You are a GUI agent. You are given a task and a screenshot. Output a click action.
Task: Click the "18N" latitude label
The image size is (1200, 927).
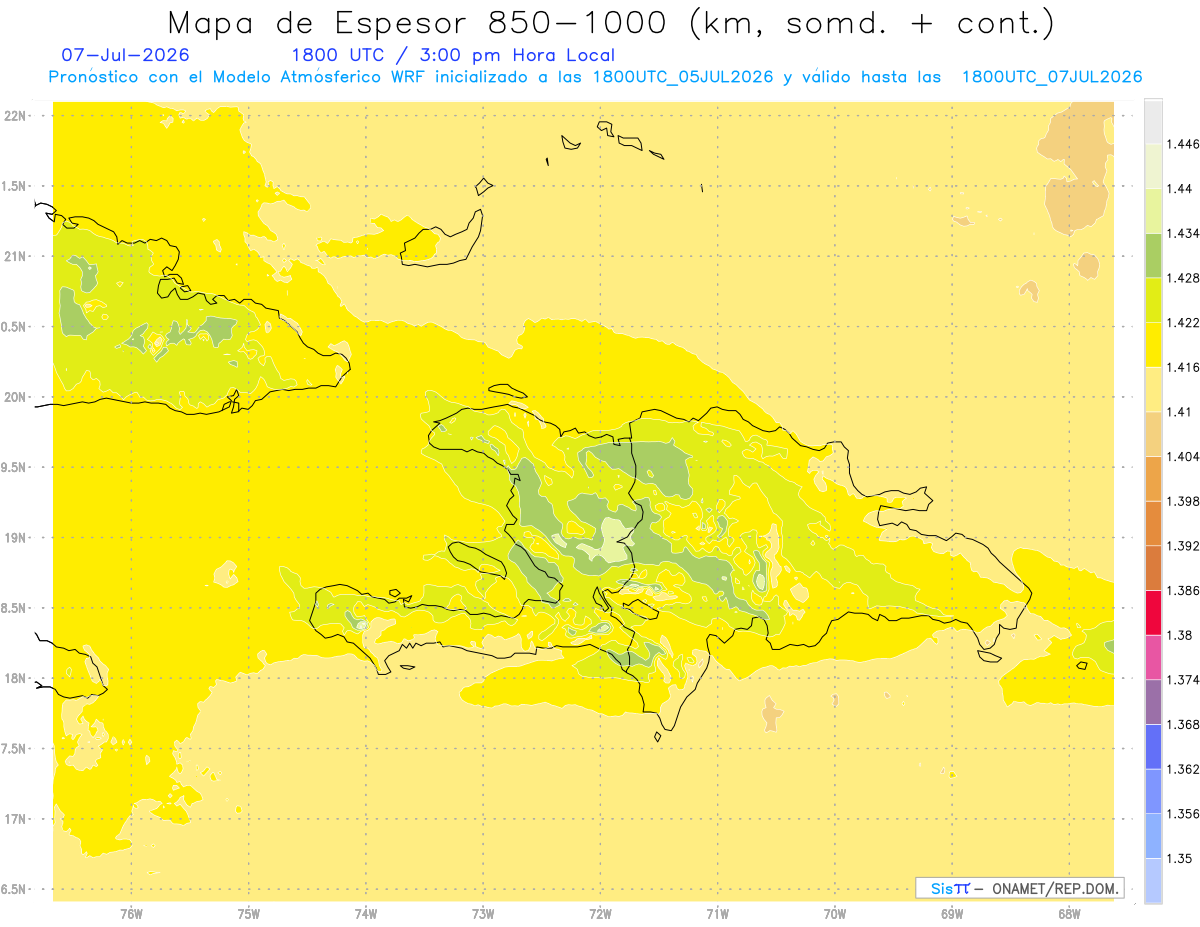tap(16, 679)
